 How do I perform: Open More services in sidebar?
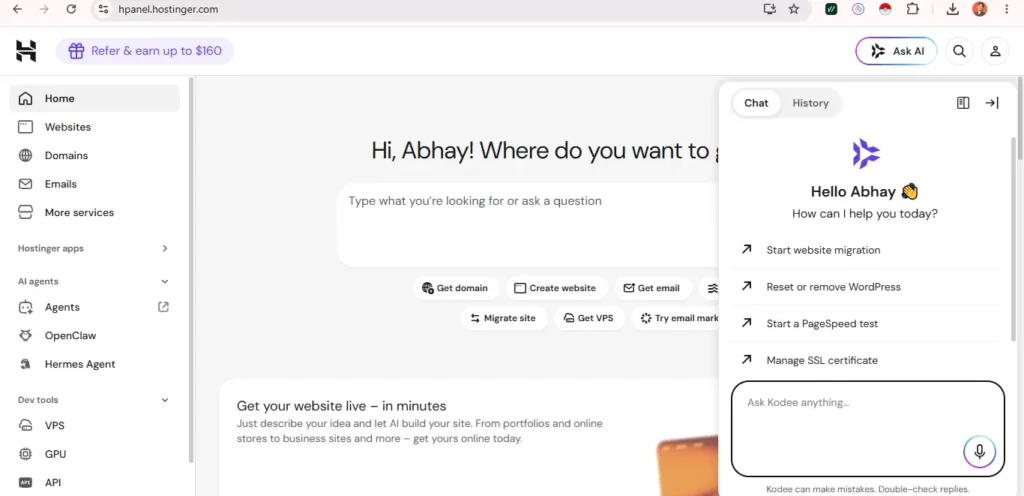pyautogui.click(x=95, y=213)
